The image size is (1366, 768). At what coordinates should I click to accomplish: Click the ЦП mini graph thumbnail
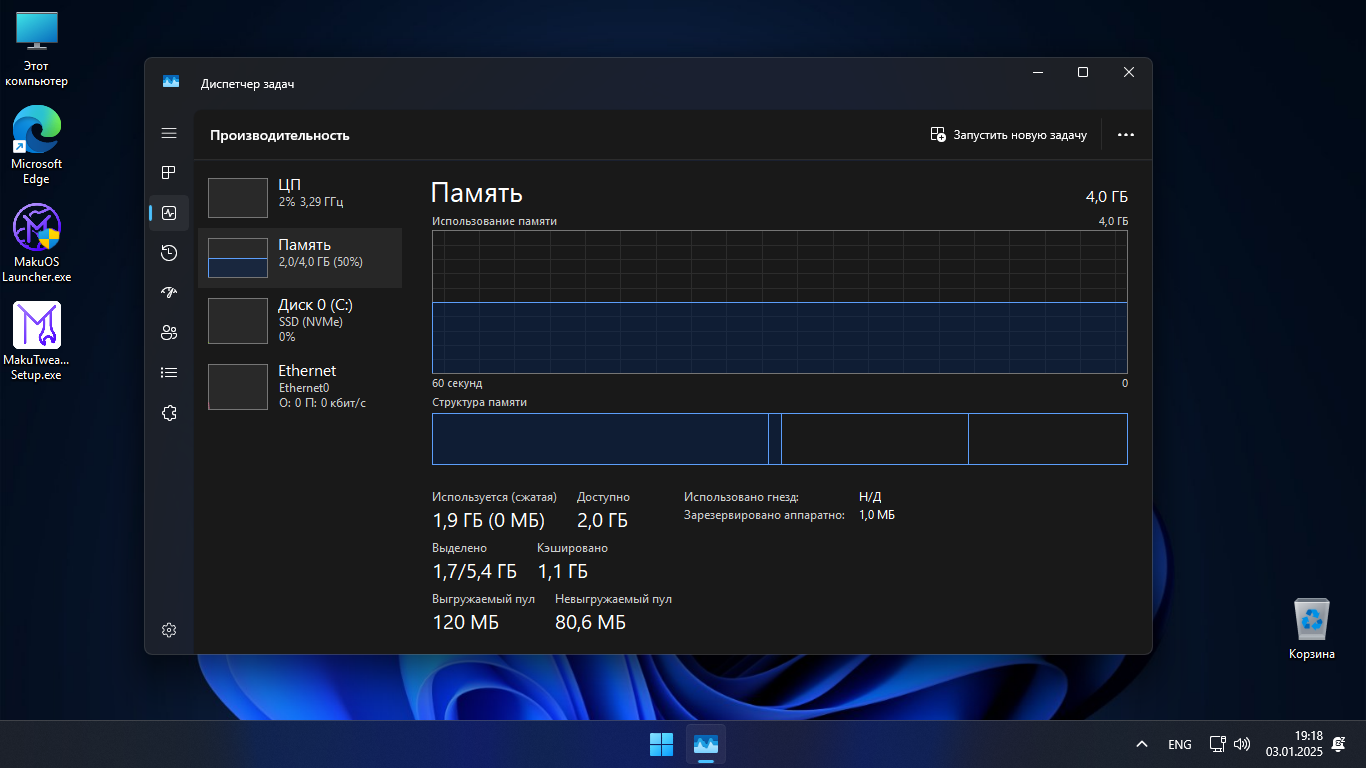click(x=238, y=197)
